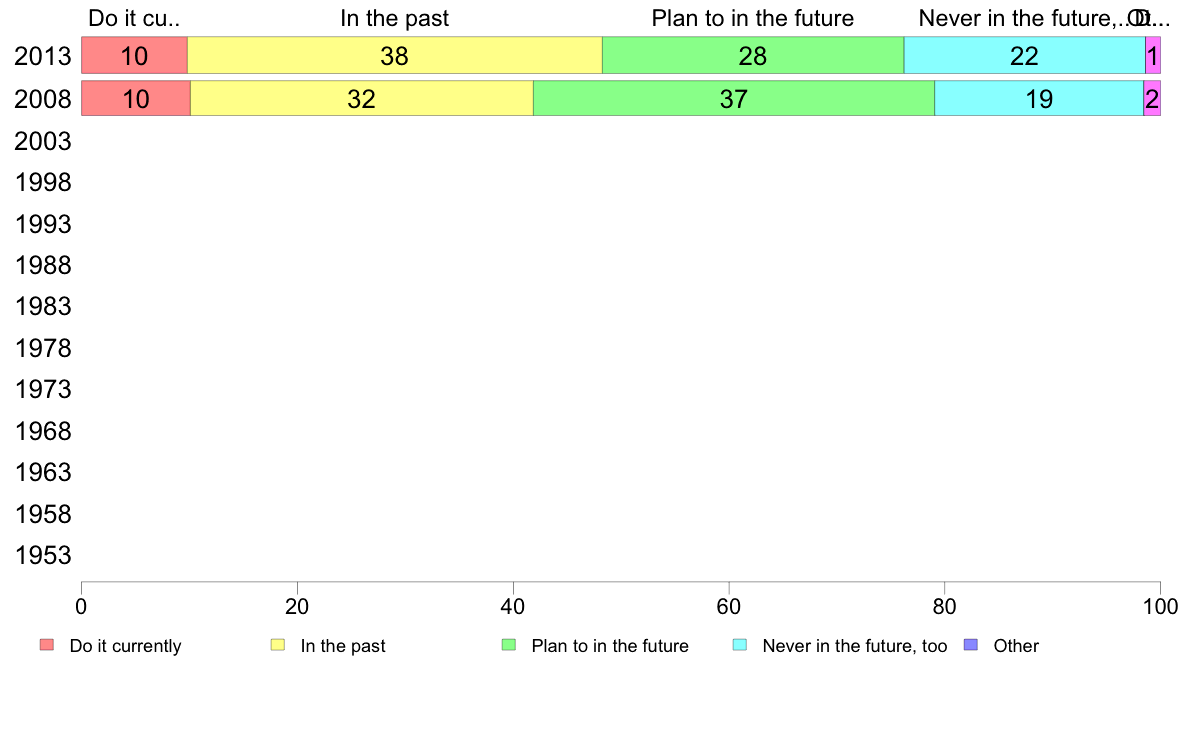Select the 2013 green segment showing 28
Viewport: 1188px width, 736px height.
point(753,55)
